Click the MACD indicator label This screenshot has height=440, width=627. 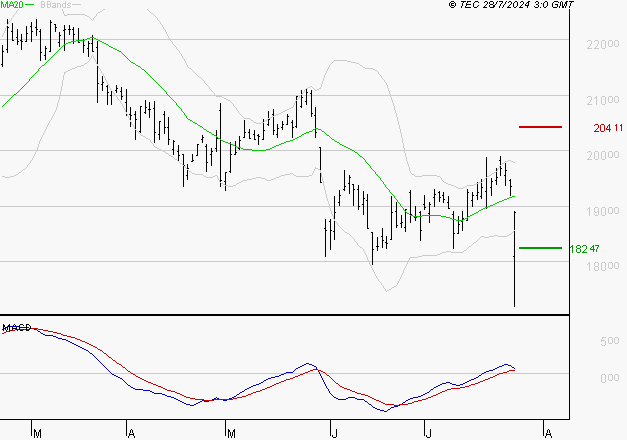[17, 328]
